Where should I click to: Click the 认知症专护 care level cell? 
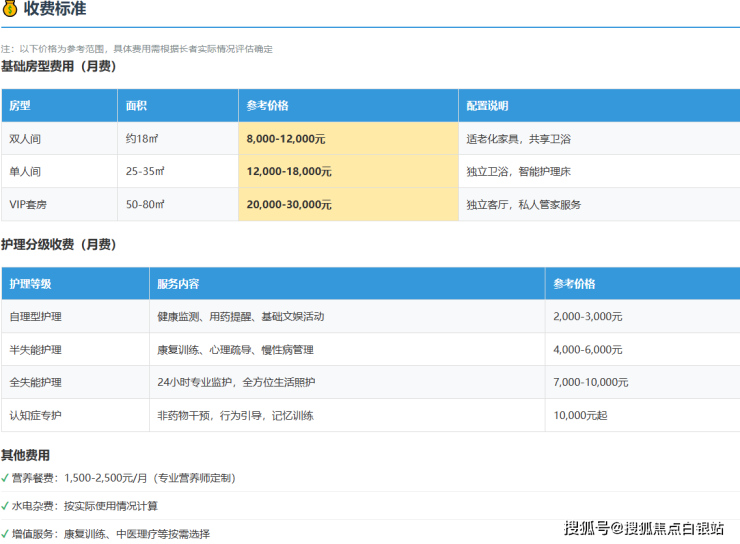pos(35,415)
